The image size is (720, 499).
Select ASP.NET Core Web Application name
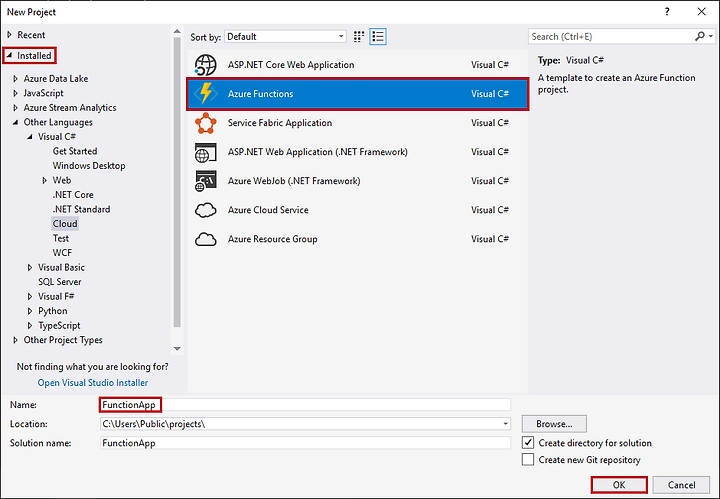point(291,65)
